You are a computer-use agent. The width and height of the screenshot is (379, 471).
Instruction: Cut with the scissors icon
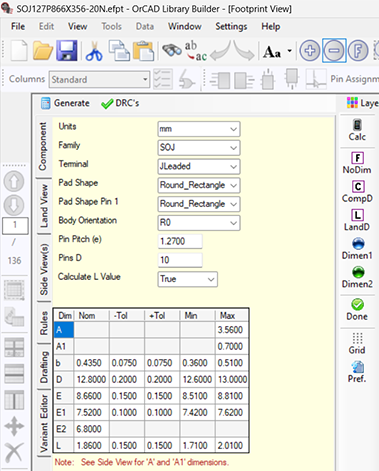[x=94, y=51]
